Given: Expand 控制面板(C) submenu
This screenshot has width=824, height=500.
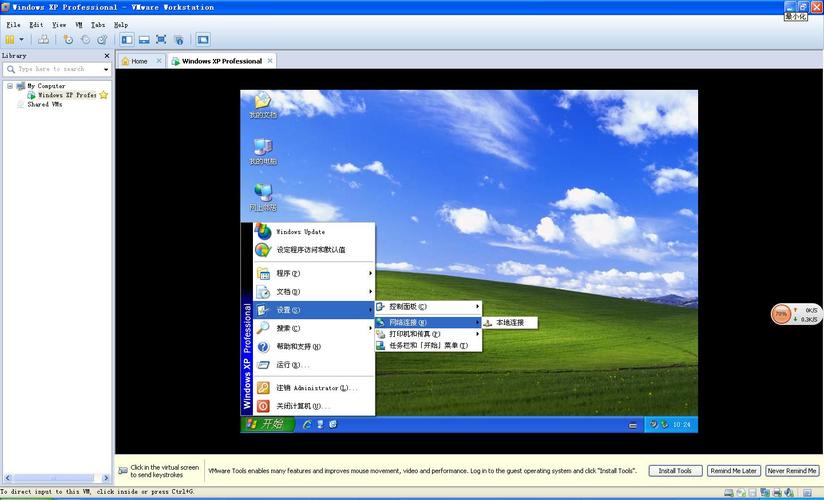Looking at the screenshot, I should (x=428, y=307).
